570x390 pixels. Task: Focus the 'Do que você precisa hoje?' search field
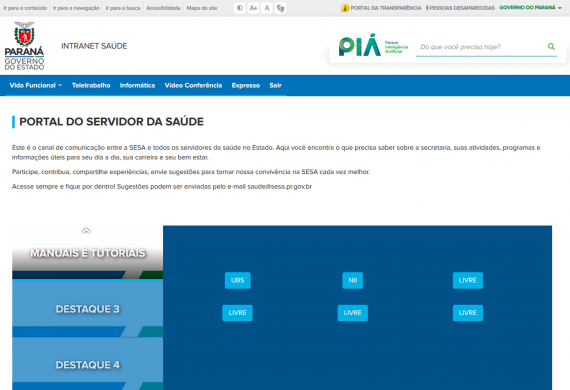point(481,47)
